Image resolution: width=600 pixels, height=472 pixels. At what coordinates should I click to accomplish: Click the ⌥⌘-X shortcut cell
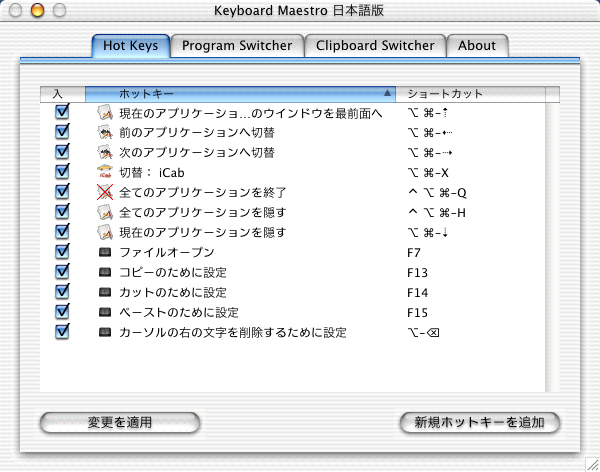click(x=428, y=173)
